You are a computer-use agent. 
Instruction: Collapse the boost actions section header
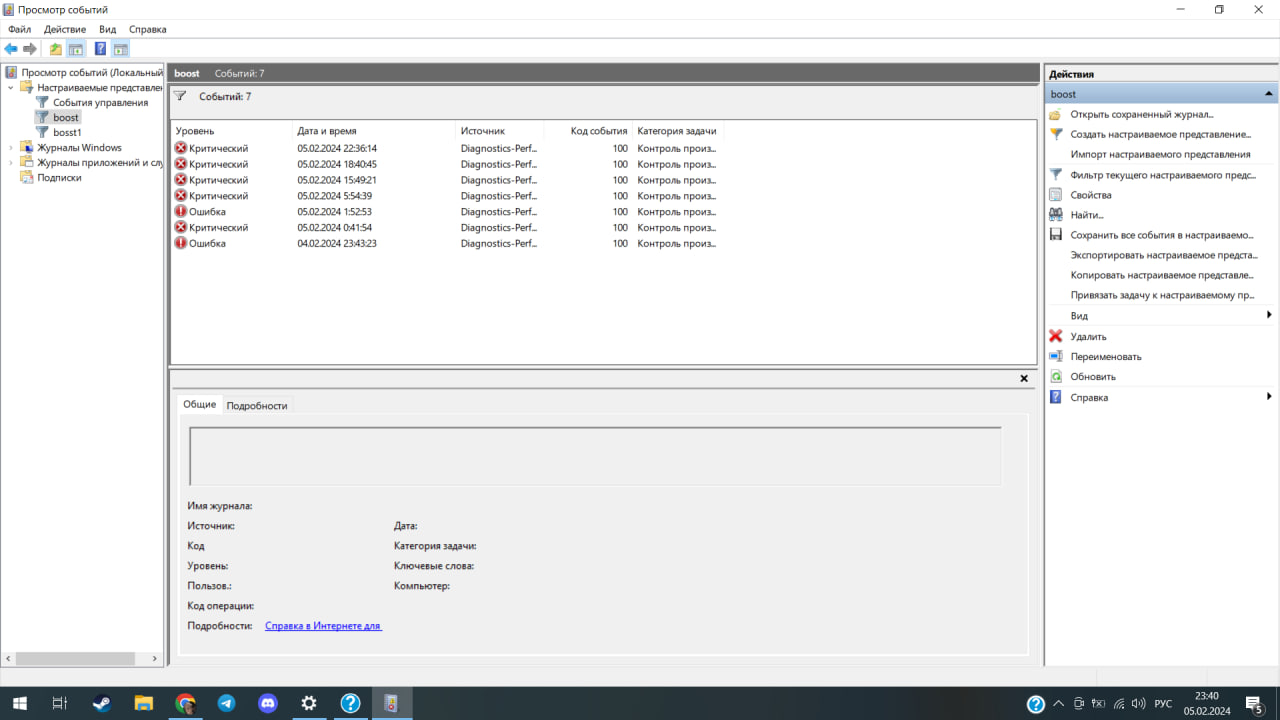tap(1269, 94)
